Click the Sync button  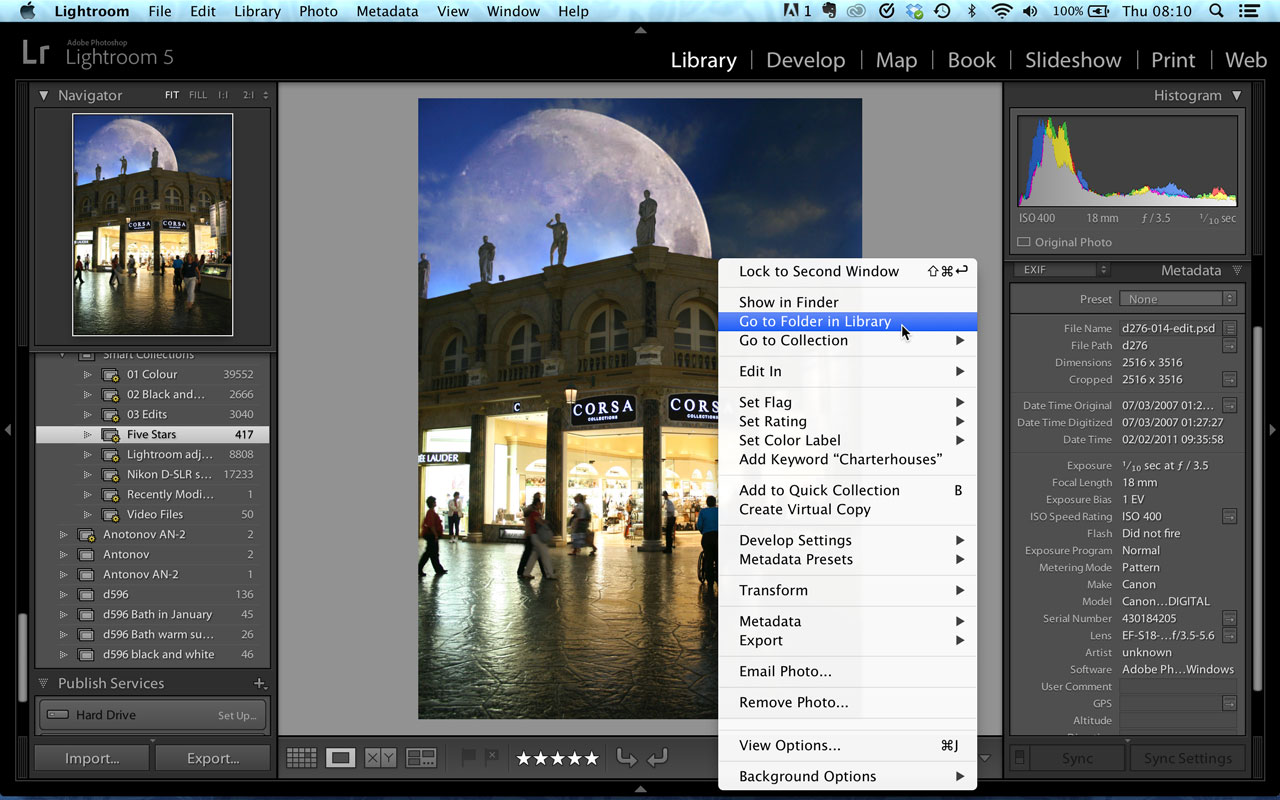pyautogui.click(x=1077, y=758)
